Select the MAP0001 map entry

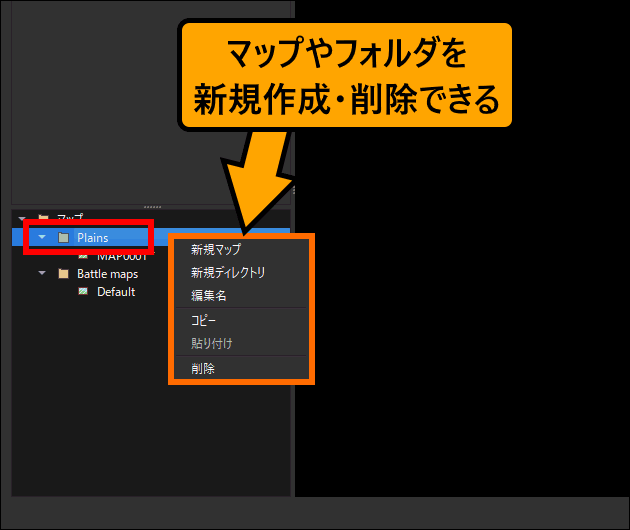[122, 257]
